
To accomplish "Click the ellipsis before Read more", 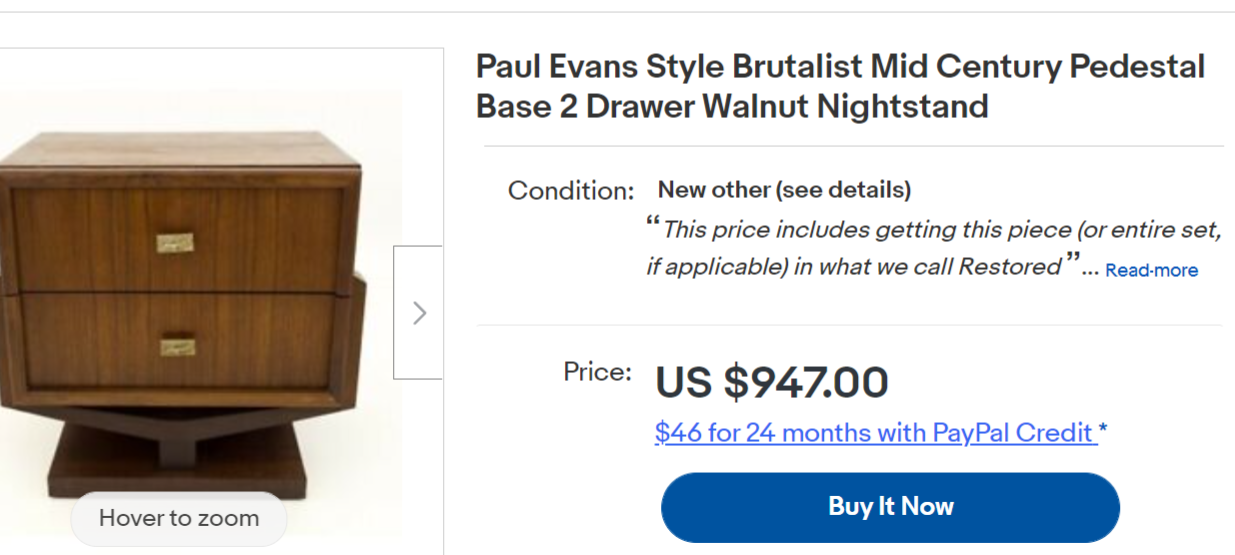I will point(1091,268).
